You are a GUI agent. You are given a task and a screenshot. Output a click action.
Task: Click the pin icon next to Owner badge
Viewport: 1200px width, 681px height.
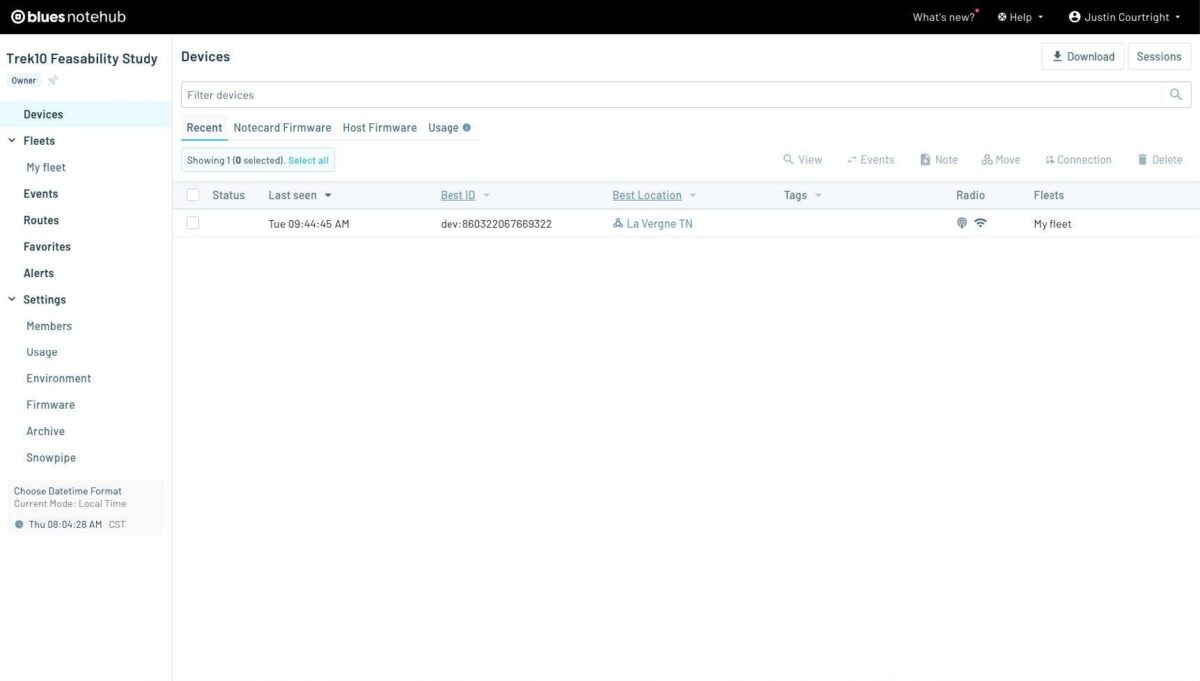pyautogui.click(x=54, y=81)
